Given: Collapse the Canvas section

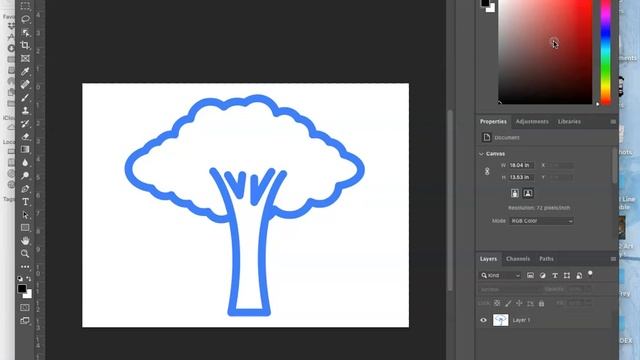Looking at the screenshot, I should (482, 154).
